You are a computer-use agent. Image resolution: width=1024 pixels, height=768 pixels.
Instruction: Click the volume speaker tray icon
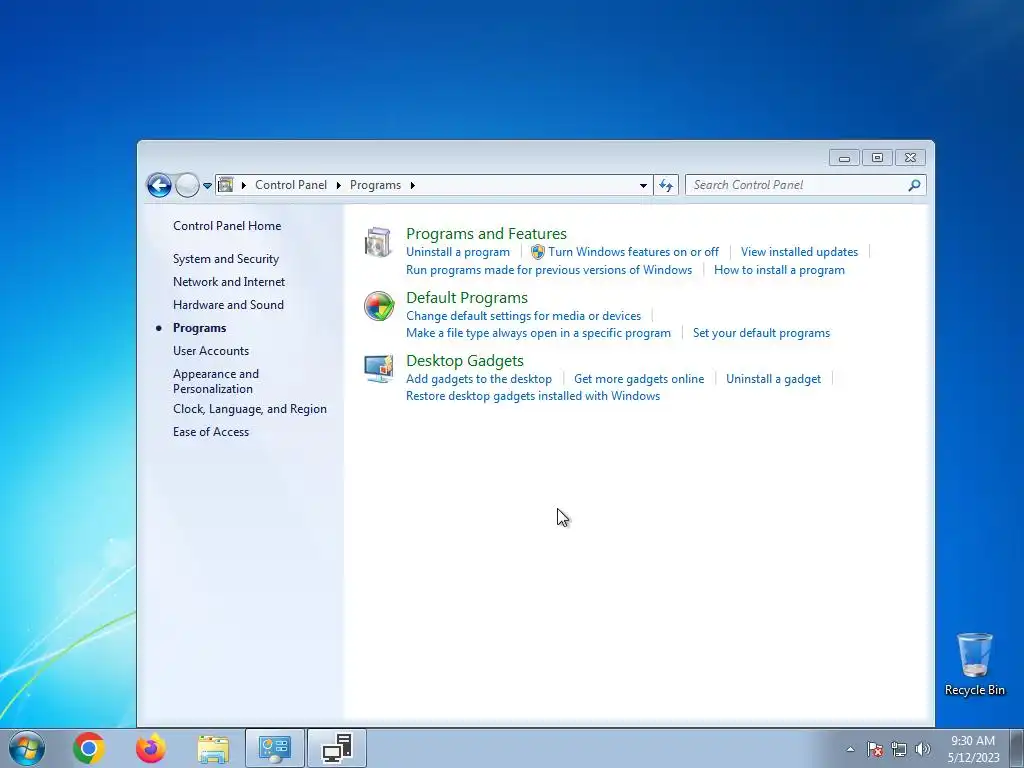pos(923,749)
